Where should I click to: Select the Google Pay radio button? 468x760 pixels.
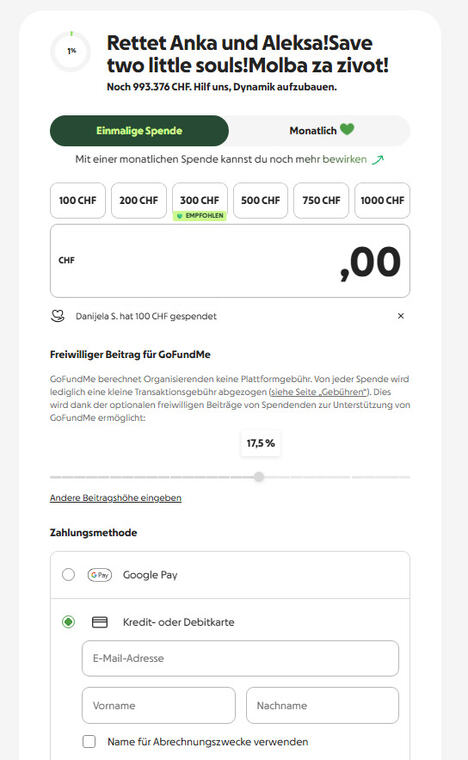68,575
